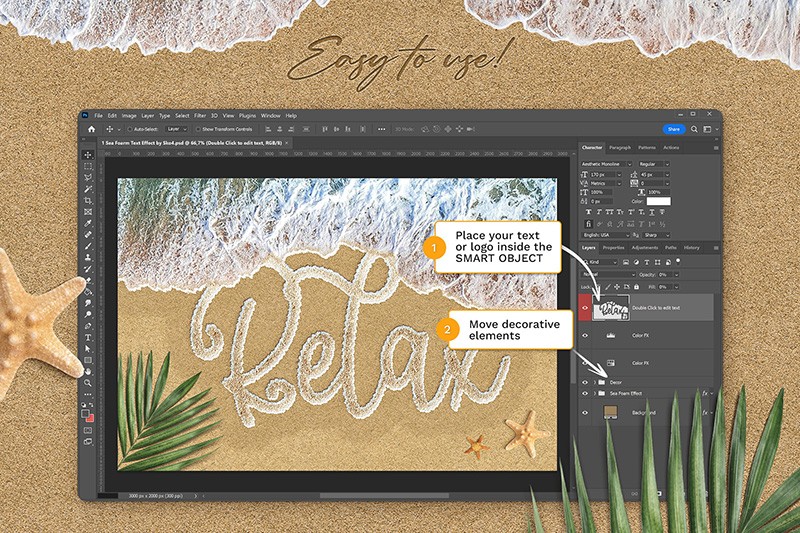Enable Show Transform Controls checkbox
Screen dimensions: 800x533
197,129
